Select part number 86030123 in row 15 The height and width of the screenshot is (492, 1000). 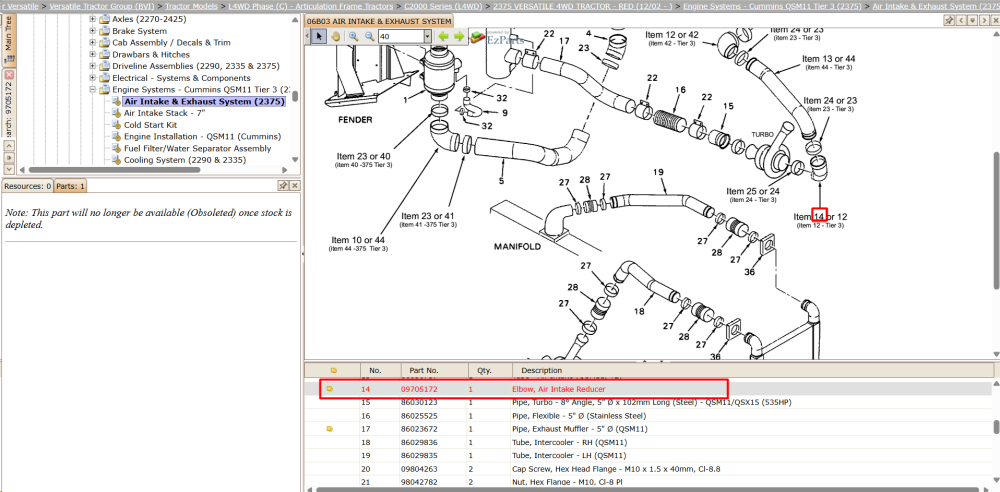point(419,403)
